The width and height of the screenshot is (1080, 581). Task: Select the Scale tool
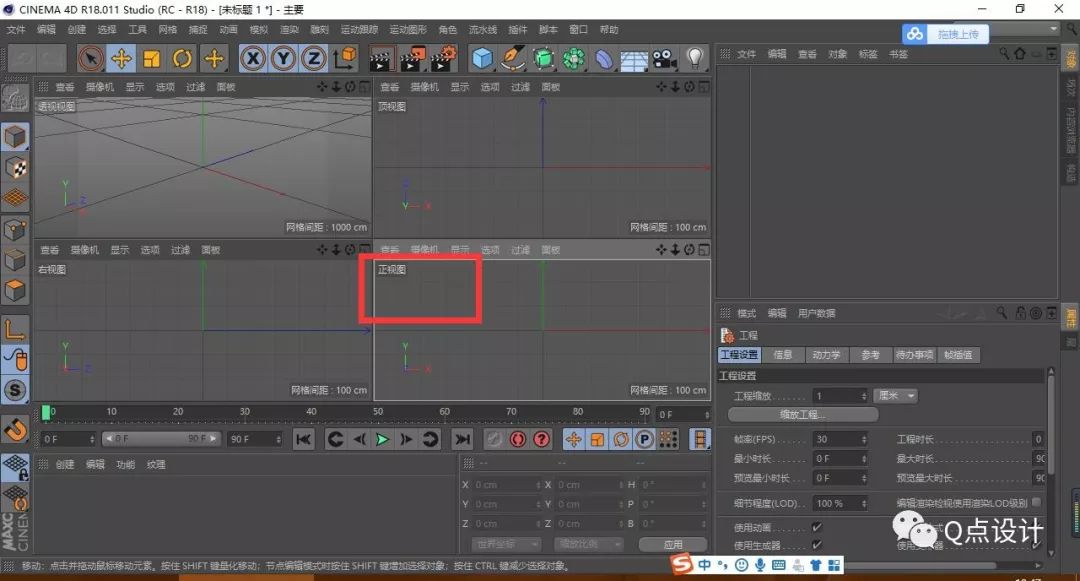[150, 58]
